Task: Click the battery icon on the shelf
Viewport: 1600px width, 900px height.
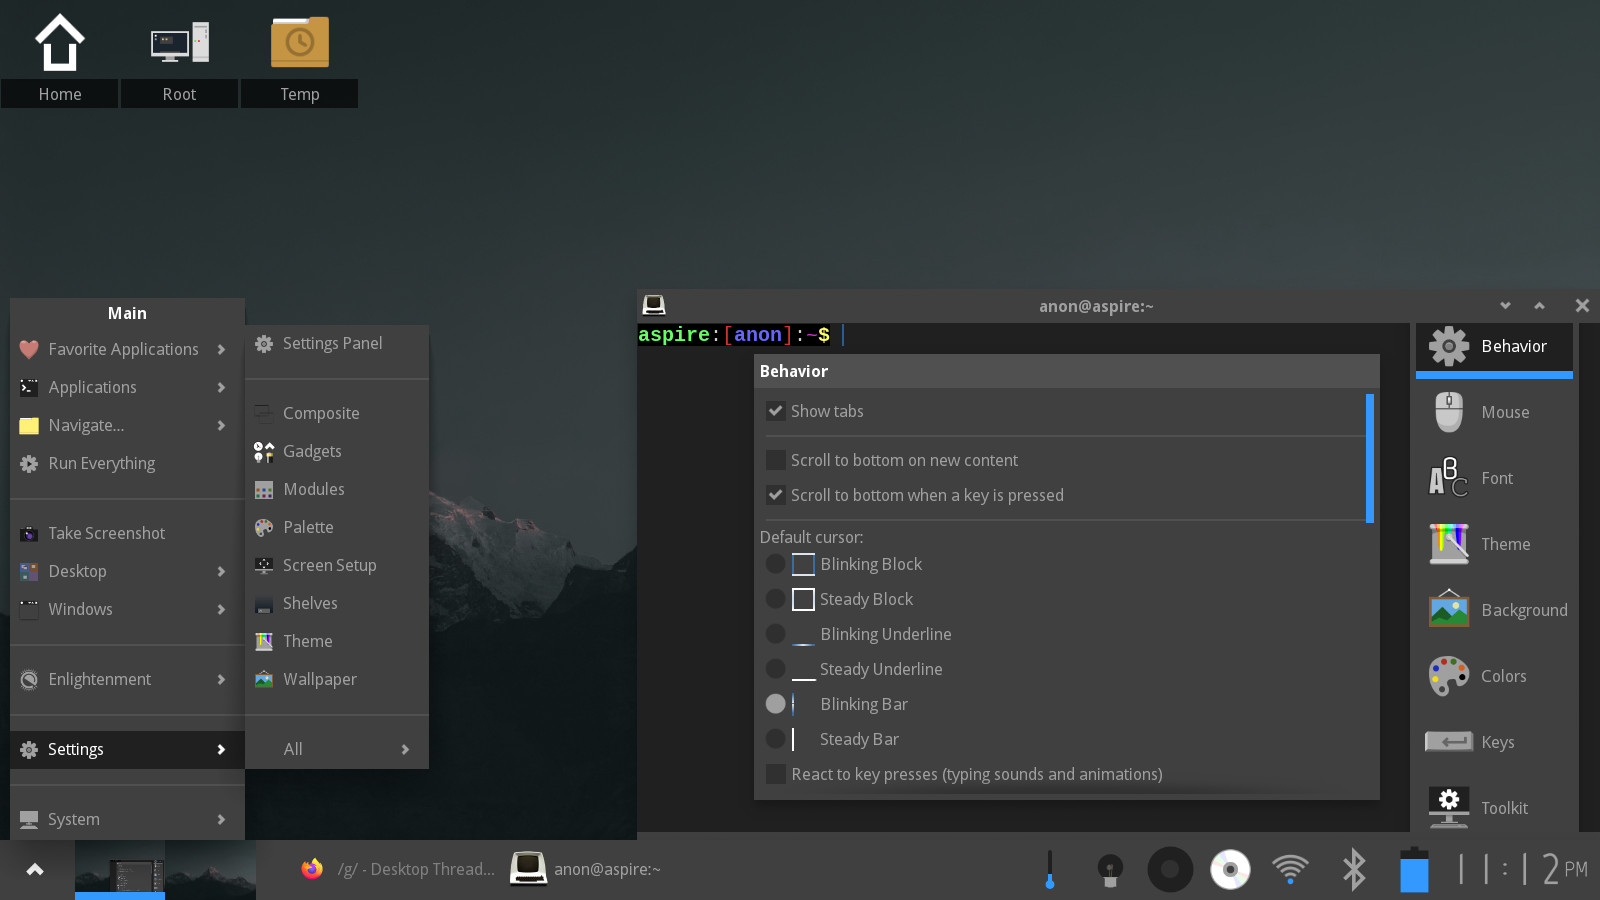Action: coord(1414,869)
